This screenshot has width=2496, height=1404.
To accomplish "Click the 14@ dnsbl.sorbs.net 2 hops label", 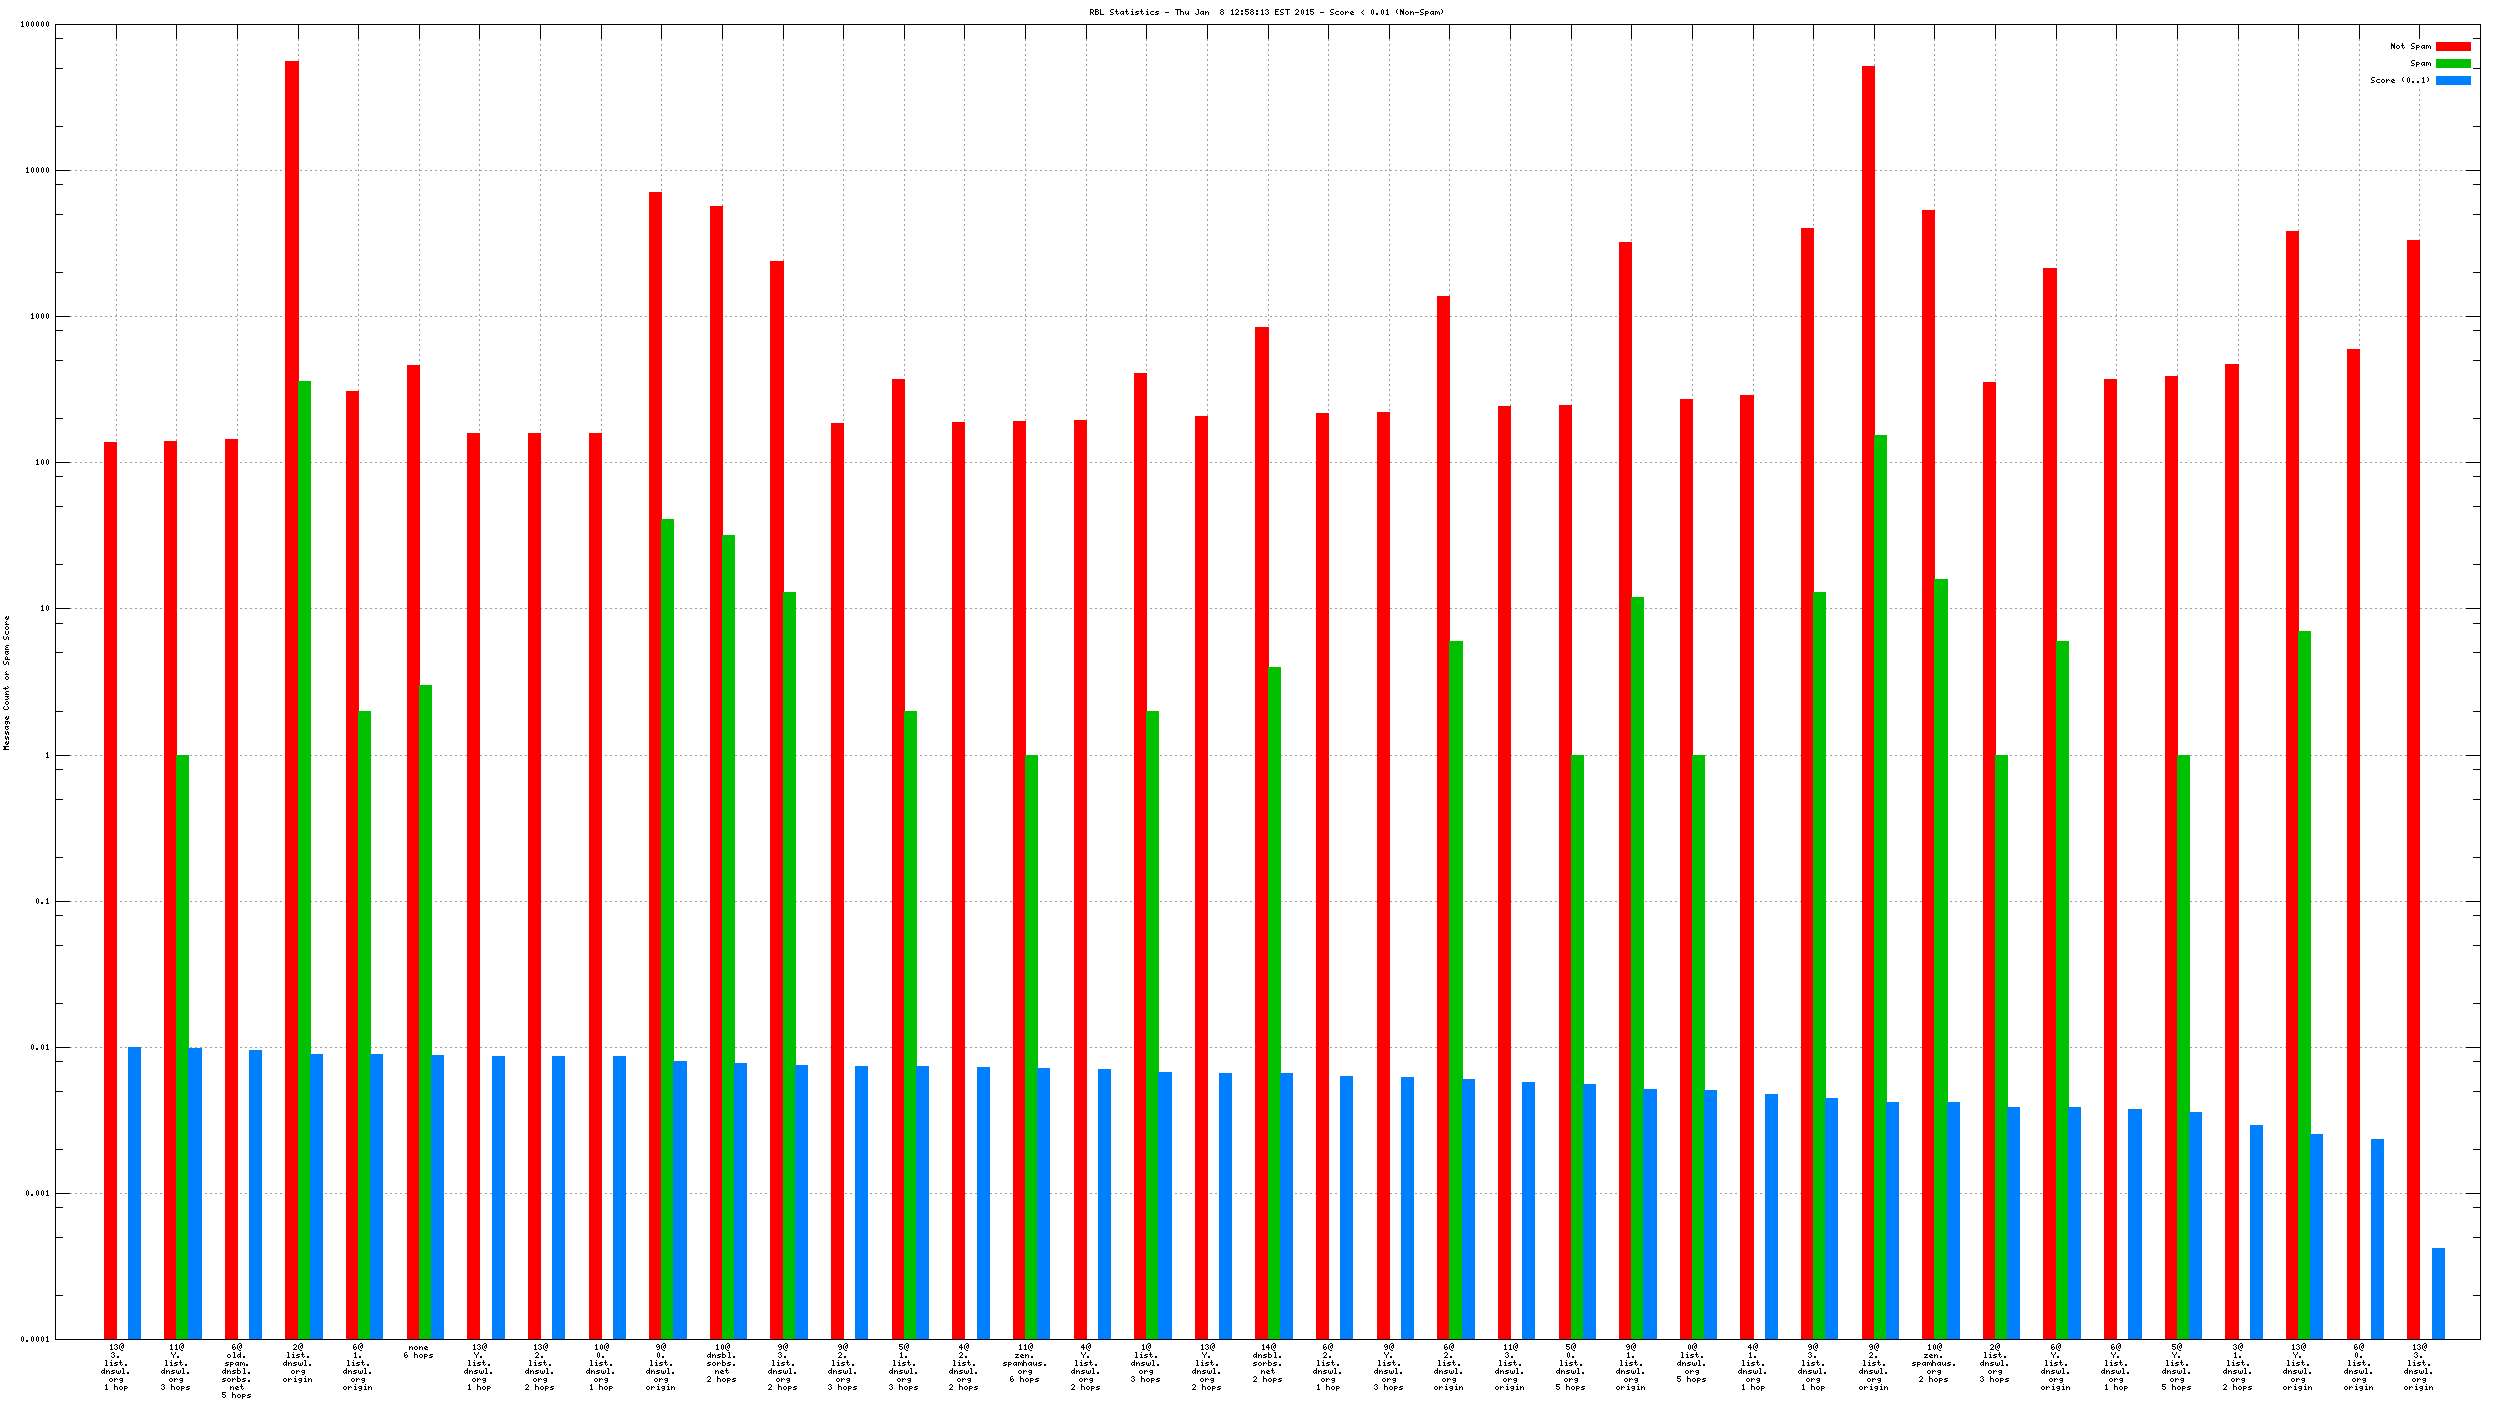I will coord(1267,1363).
